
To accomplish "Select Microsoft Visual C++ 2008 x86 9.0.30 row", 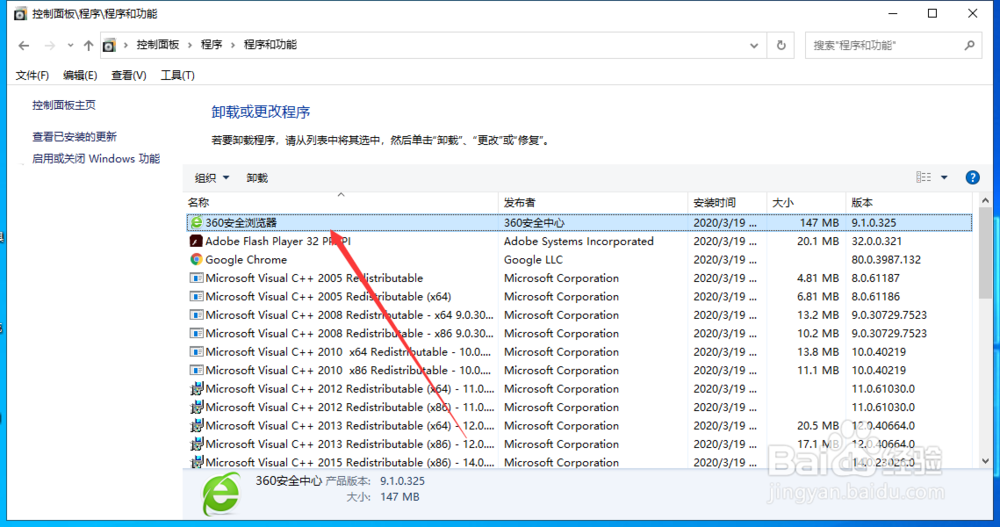I will pos(579,334).
